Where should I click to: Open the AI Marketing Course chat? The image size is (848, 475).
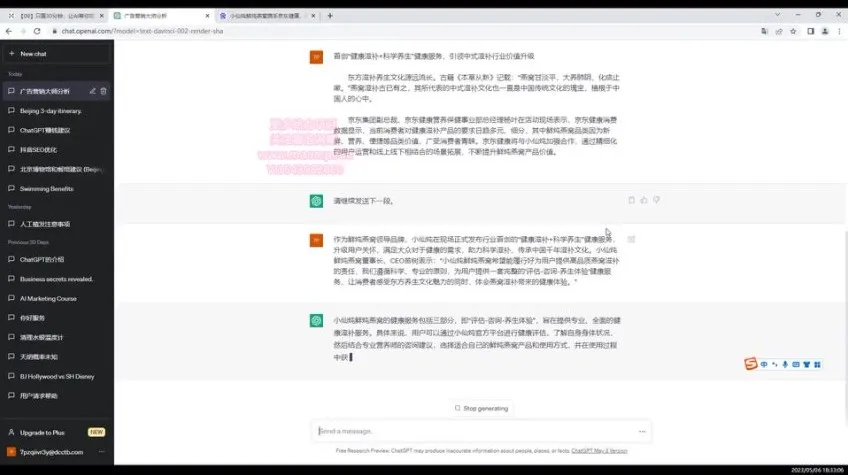(x=48, y=298)
